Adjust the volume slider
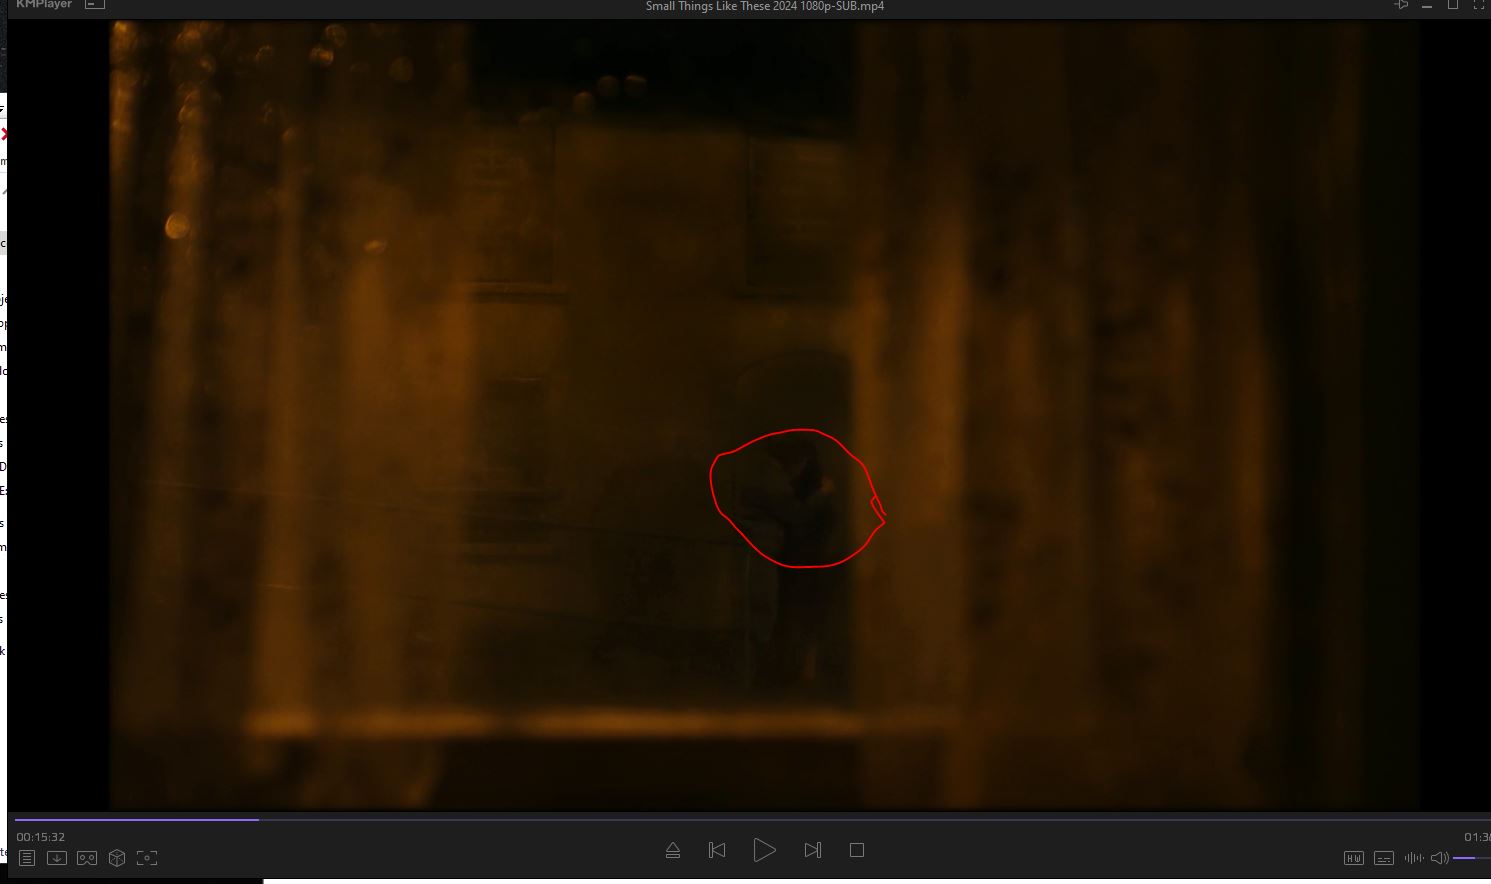 pos(1470,858)
